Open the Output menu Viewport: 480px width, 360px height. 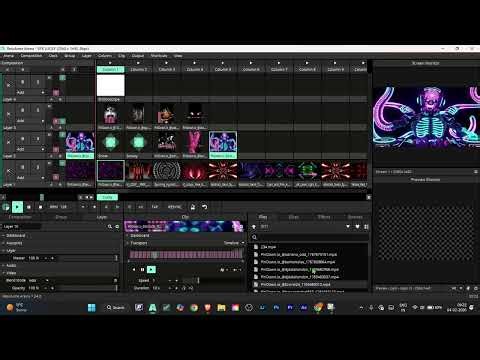(138, 56)
